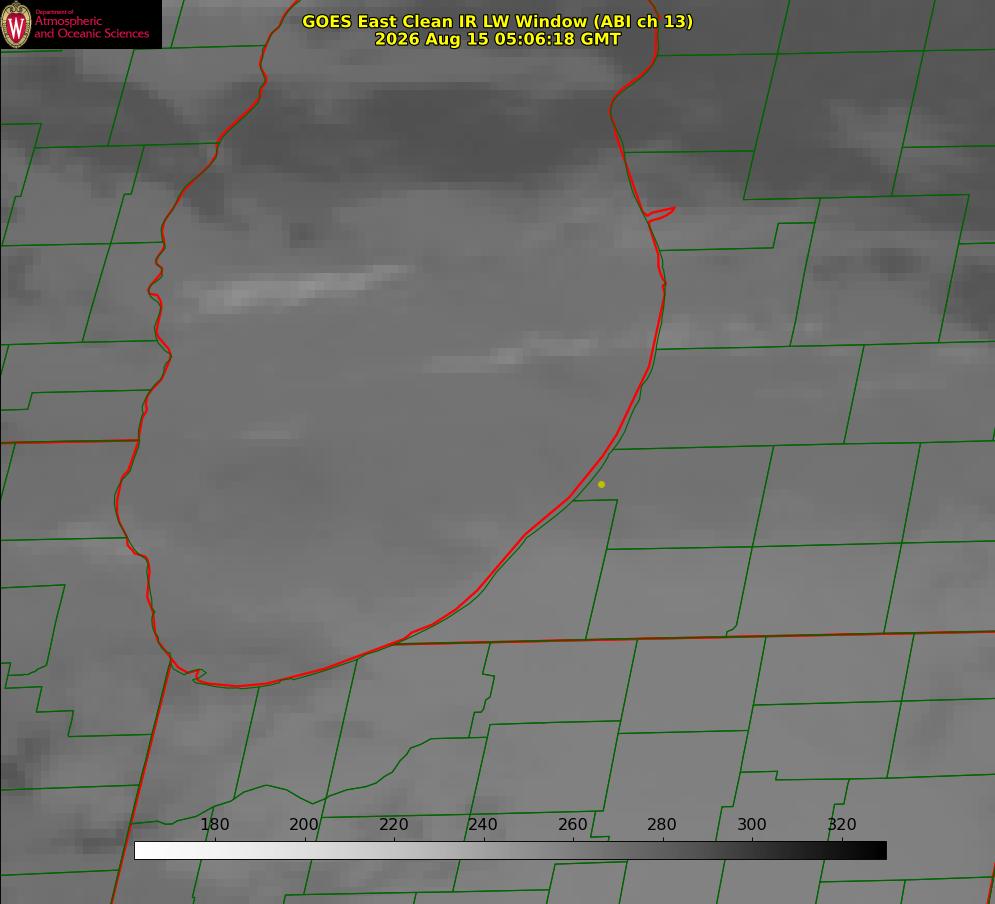Click the 320 label on the colorbar

coord(842,824)
